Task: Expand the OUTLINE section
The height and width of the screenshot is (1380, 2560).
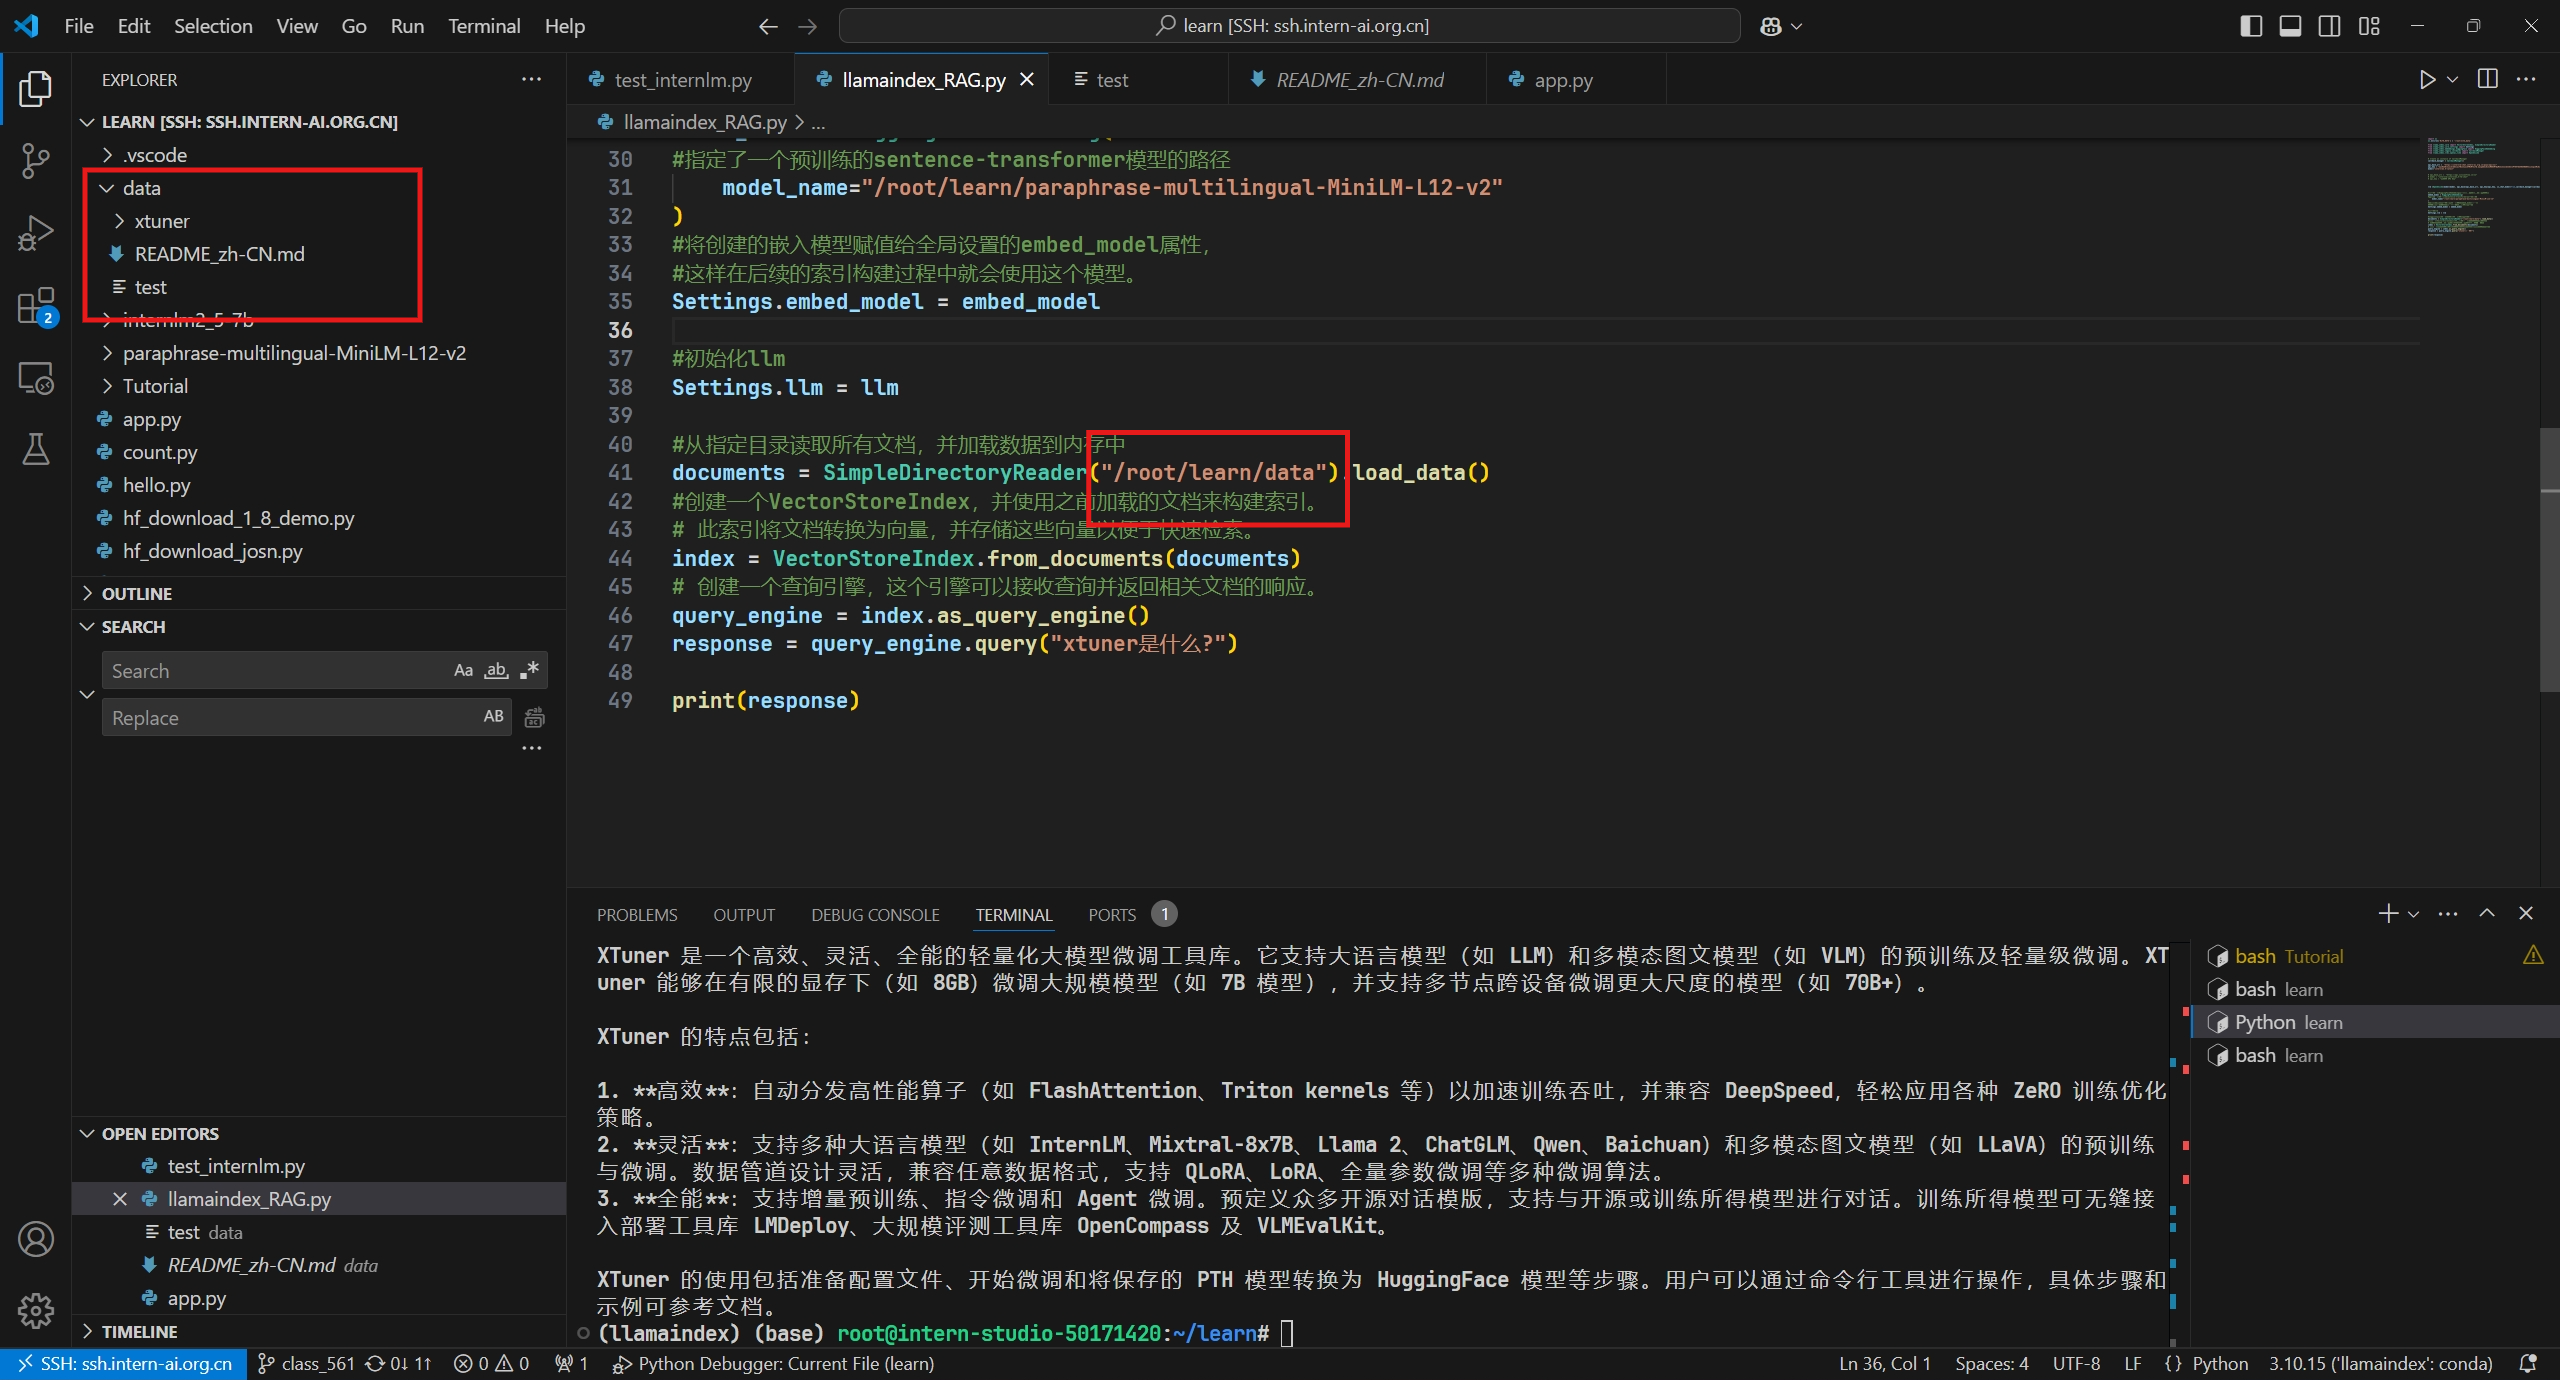Action: [136, 594]
